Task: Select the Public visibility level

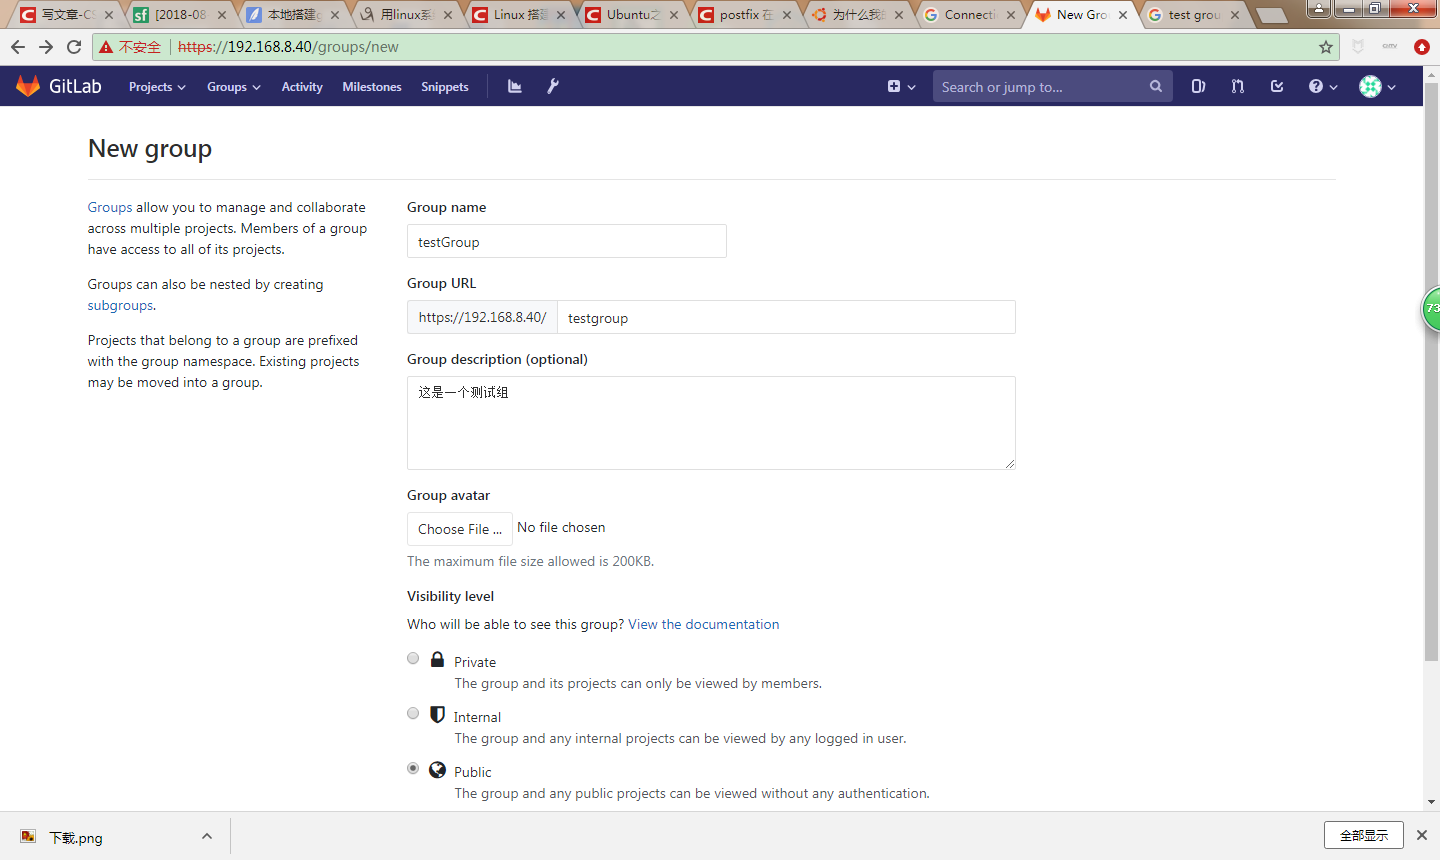Action: click(x=413, y=768)
